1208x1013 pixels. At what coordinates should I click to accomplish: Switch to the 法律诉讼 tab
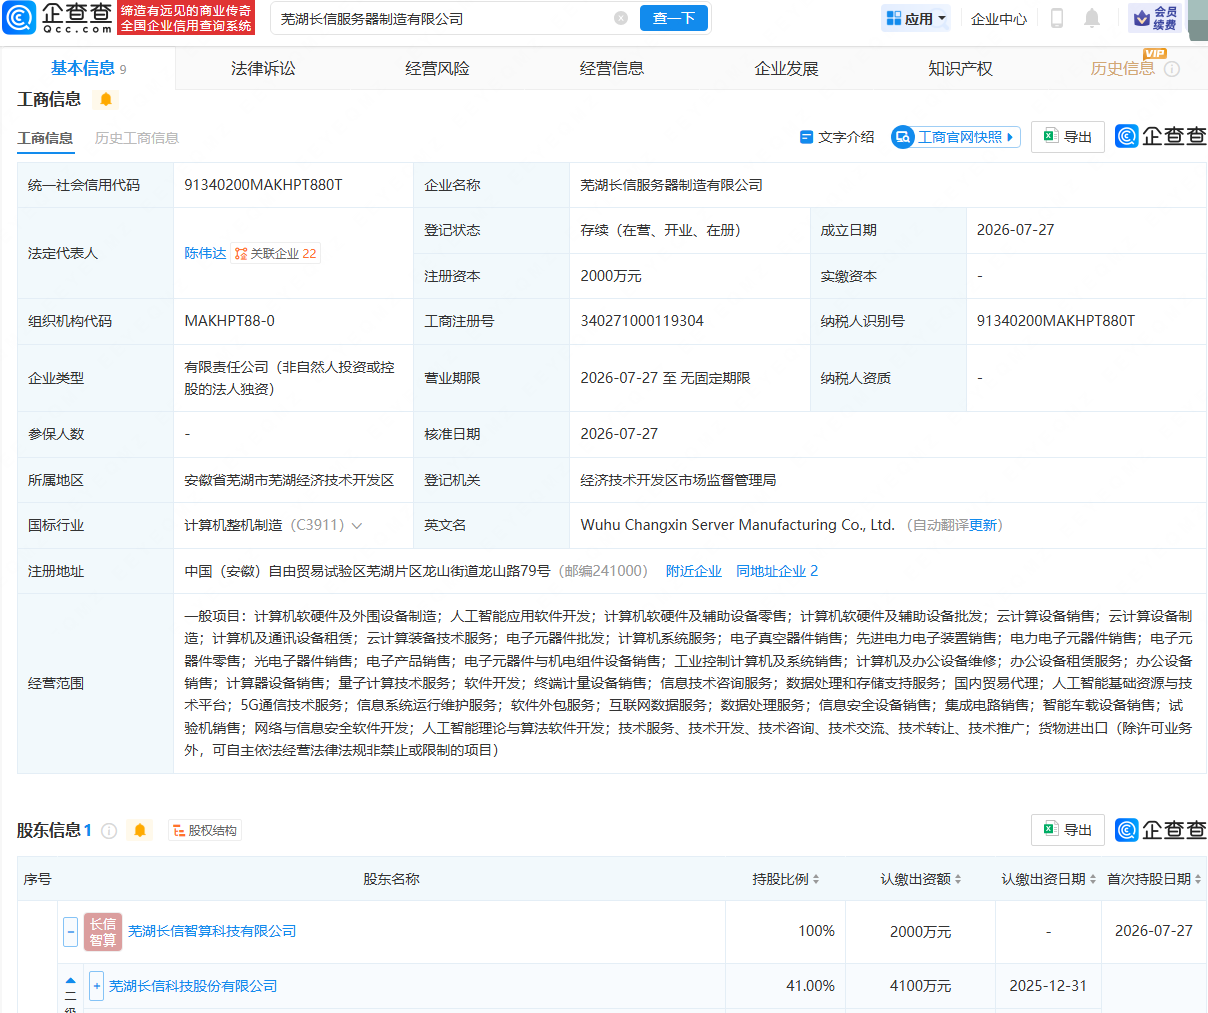263,68
